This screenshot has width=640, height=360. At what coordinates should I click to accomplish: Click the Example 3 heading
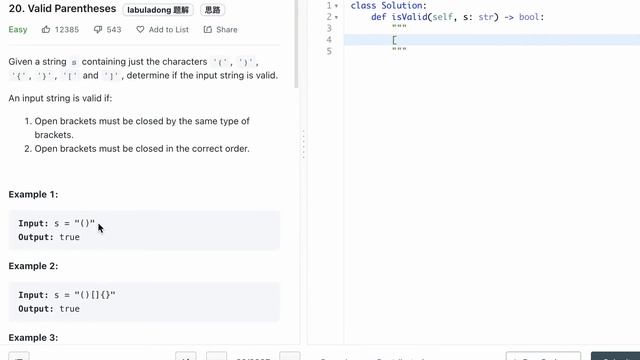coord(33,338)
